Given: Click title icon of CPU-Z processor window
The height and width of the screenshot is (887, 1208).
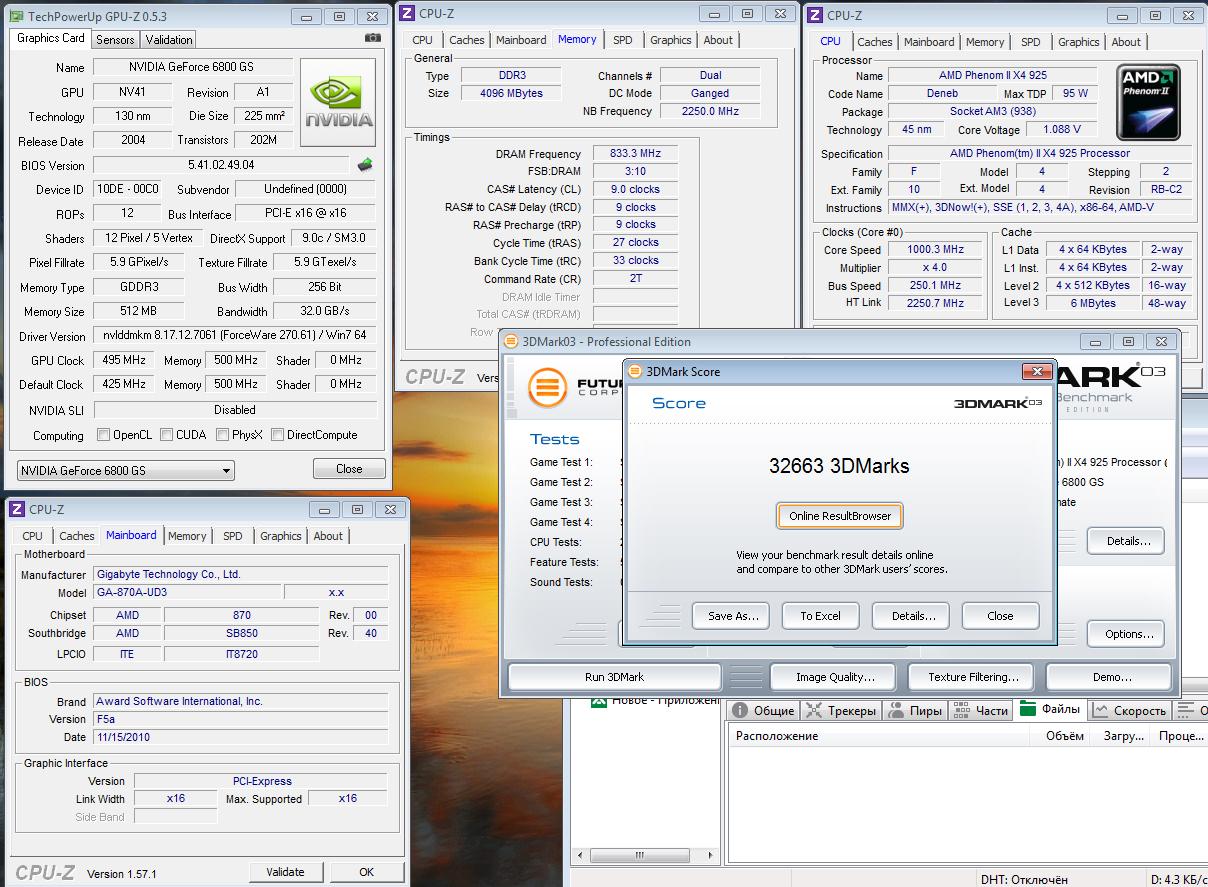Looking at the screenshot, I should click(815, 15).
